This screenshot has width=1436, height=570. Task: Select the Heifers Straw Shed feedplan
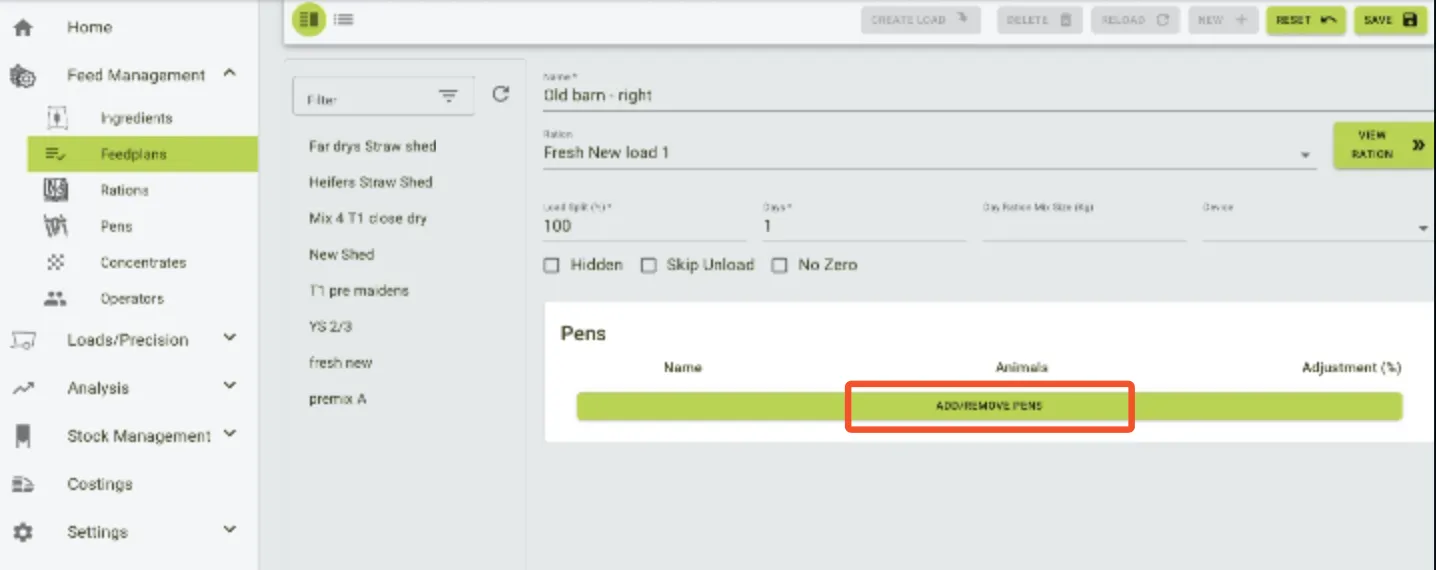tap(370, 182)
